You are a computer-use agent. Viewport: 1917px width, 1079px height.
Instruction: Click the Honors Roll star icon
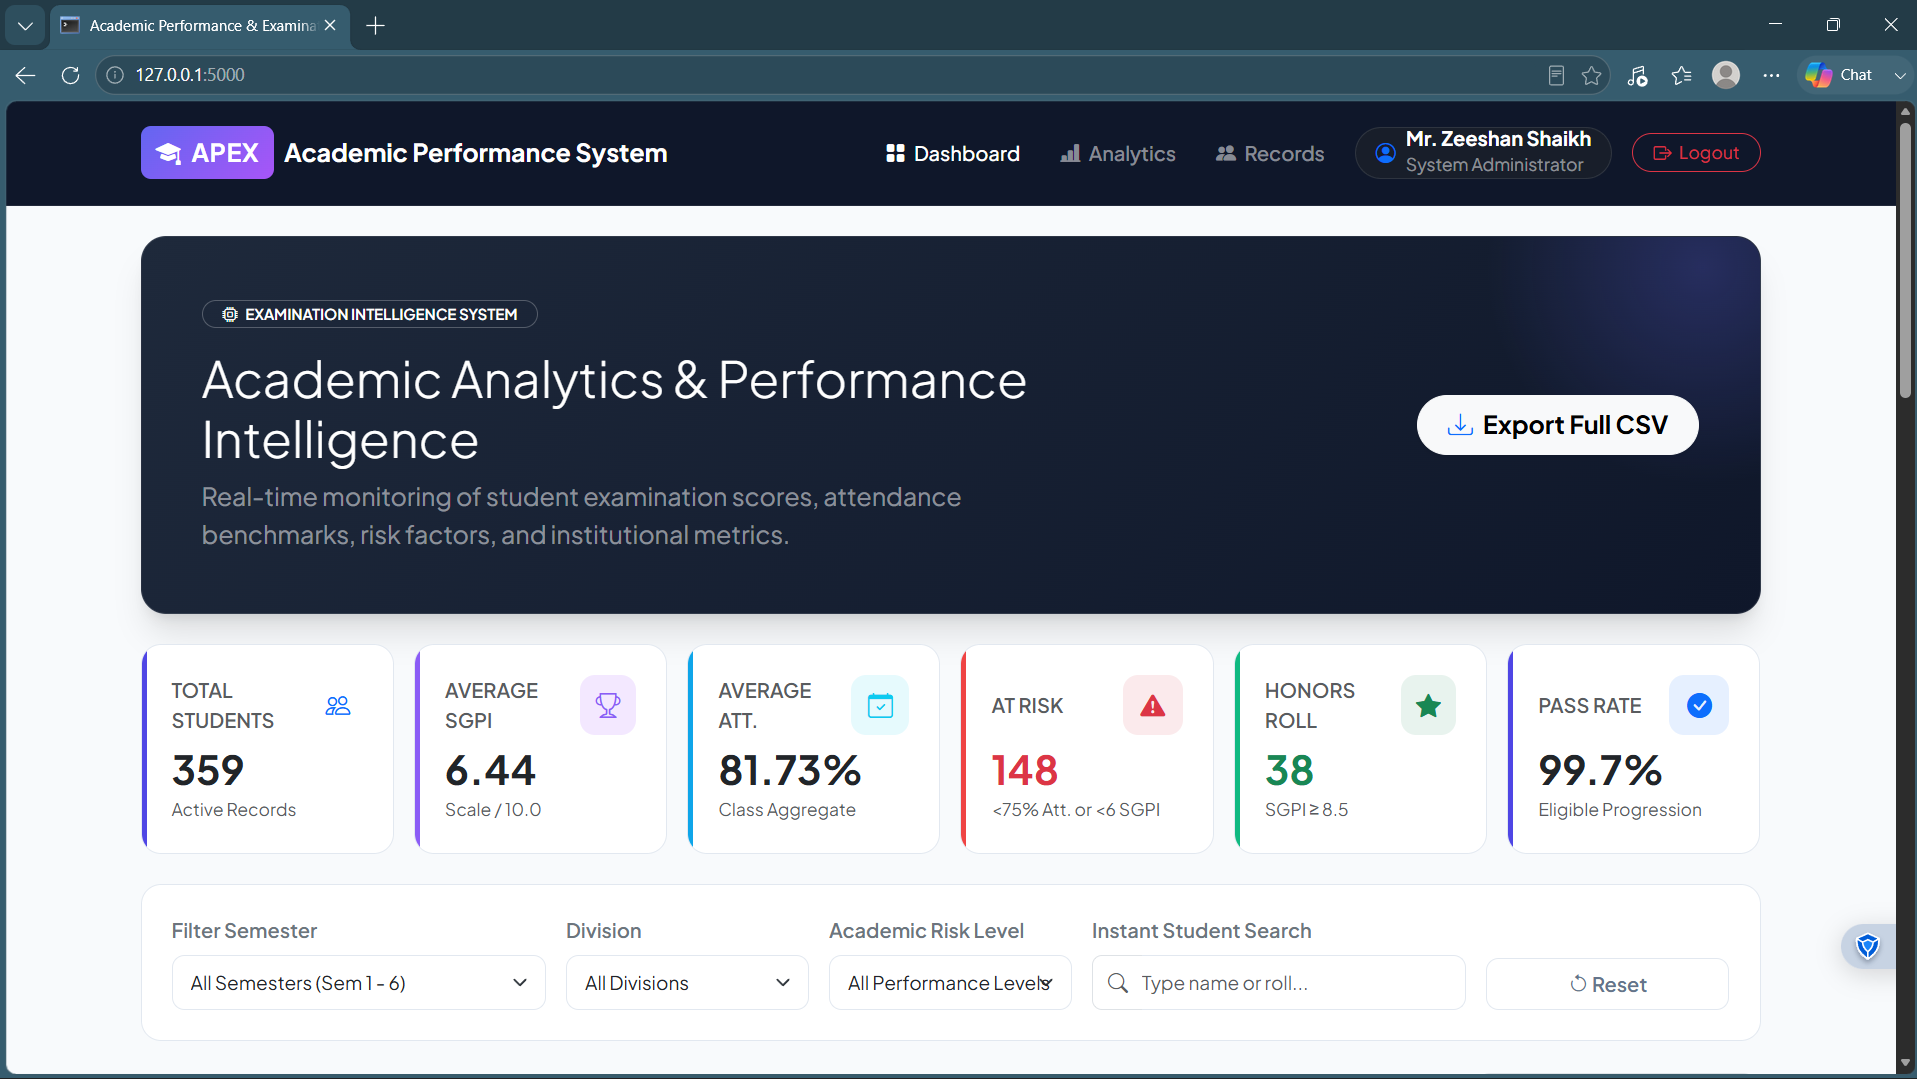[x=1428, y=705]
